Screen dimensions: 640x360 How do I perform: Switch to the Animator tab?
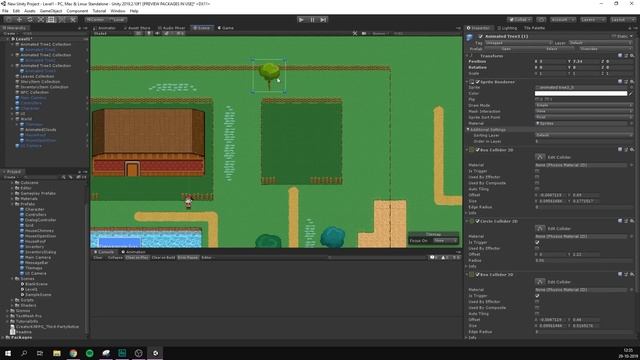[x=104, y=28]
